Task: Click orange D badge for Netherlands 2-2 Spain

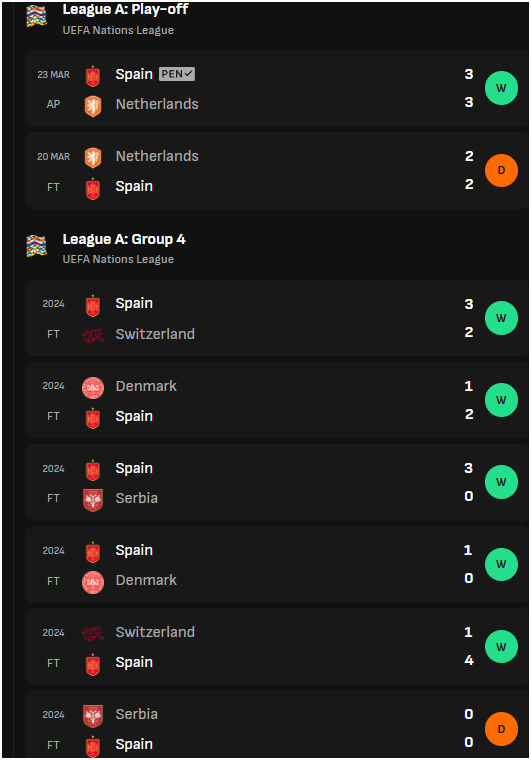Action: click(501, 171)
